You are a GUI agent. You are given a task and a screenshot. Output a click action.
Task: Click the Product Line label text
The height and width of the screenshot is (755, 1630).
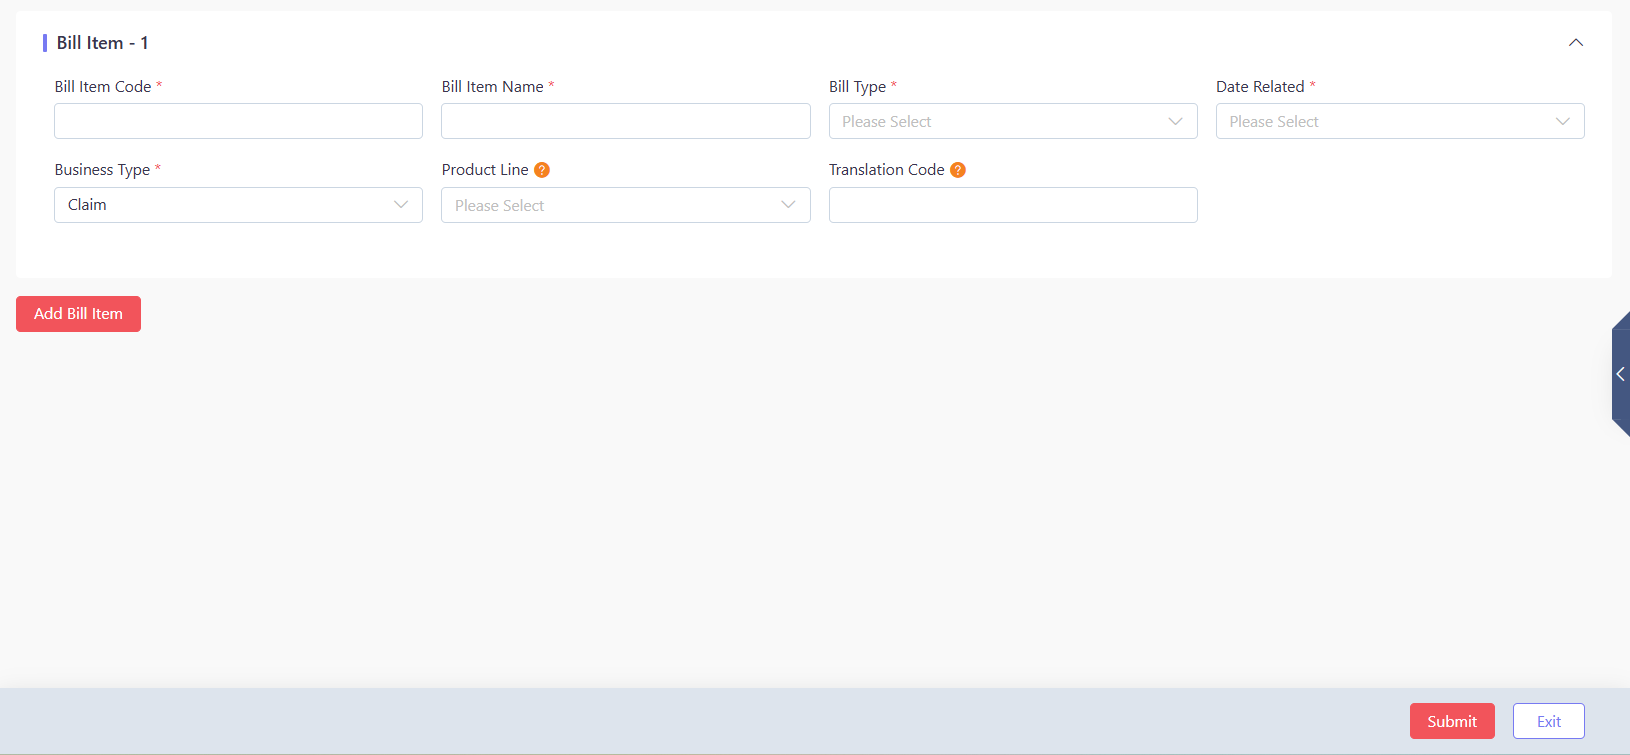pyautogui.click(x=485, y=170)
